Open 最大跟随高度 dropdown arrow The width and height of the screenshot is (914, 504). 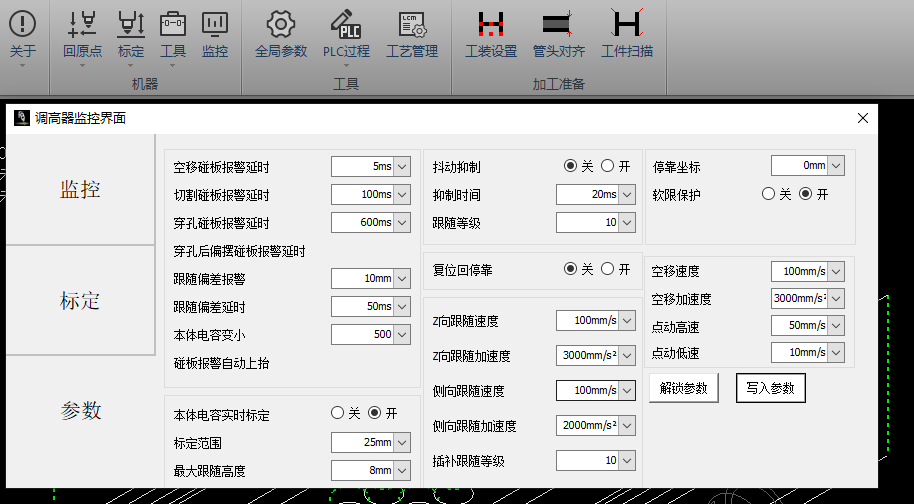[402, 470]
